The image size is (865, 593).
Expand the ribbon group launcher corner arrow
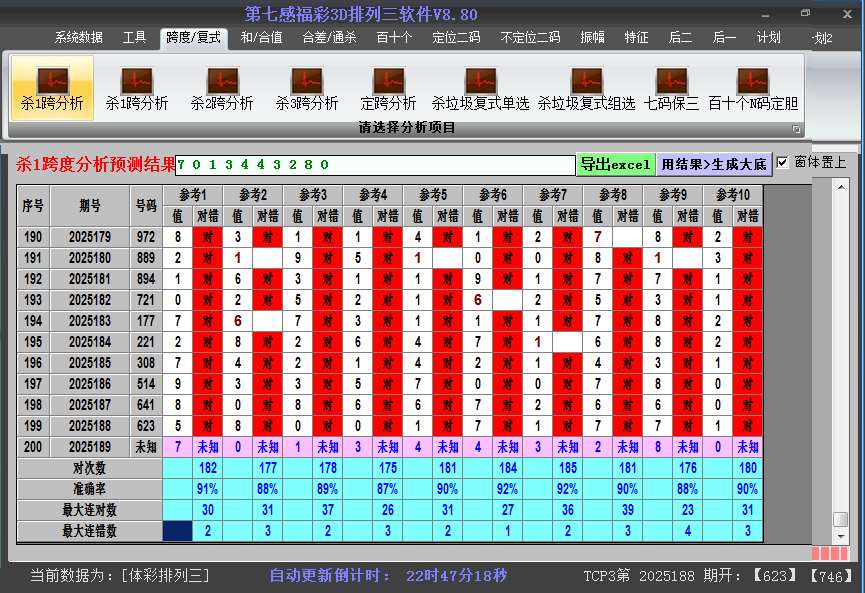796,129
